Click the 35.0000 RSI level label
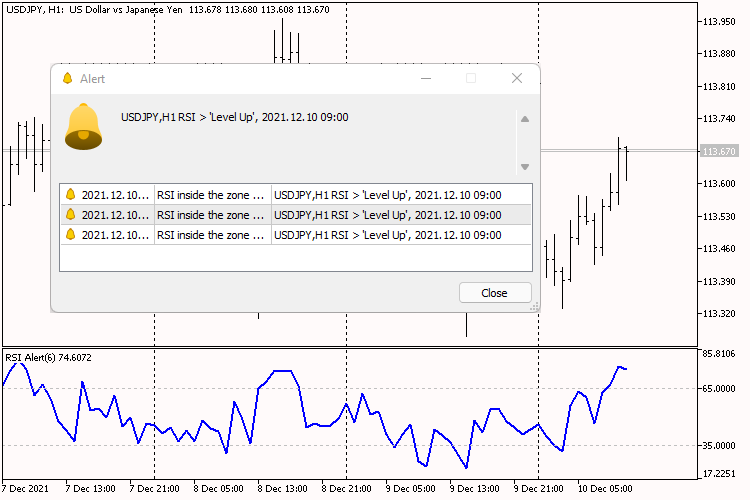Viewport: 750px width, 500px height. click(x=719, y=445)
